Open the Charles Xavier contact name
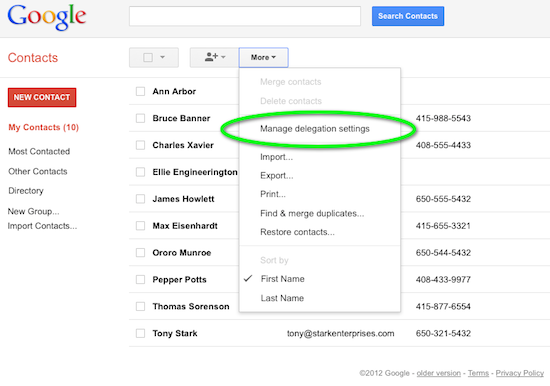 click(x=183, y=145)
